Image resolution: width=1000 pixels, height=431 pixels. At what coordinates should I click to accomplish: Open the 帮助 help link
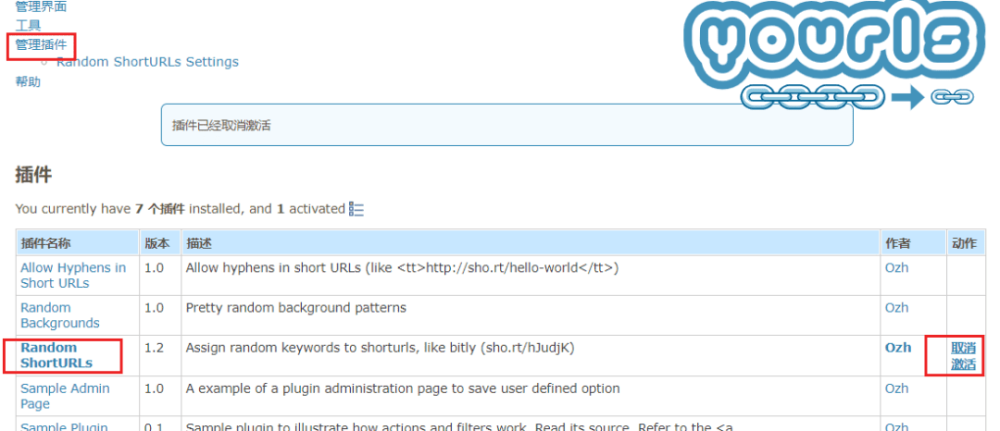(28, 82)
